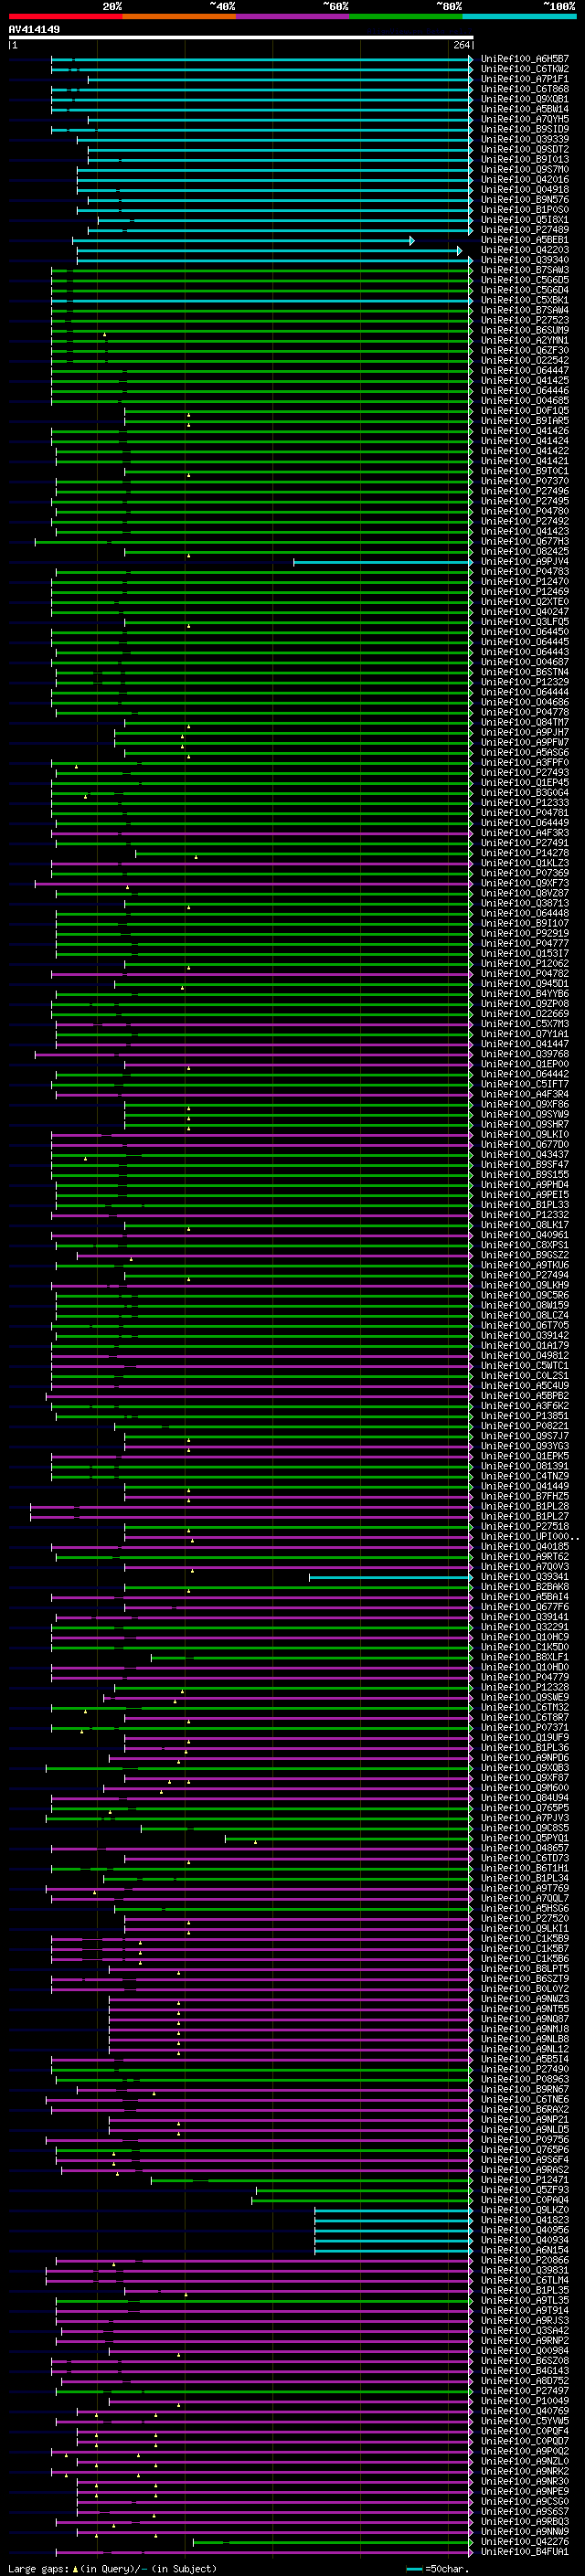Select label UniRef100_A9RAS2

[525, 2170]
